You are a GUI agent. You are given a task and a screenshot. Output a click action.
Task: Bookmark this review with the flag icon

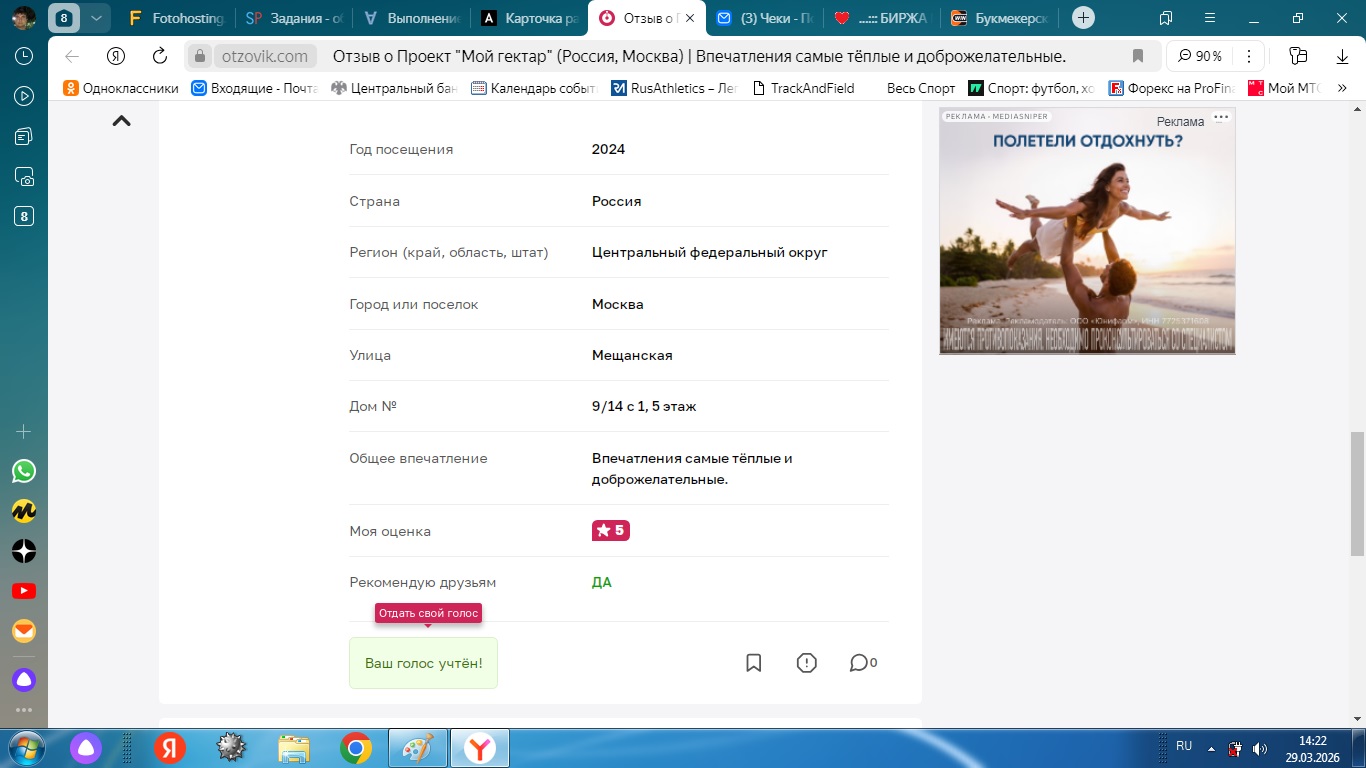tap(754, 663)
